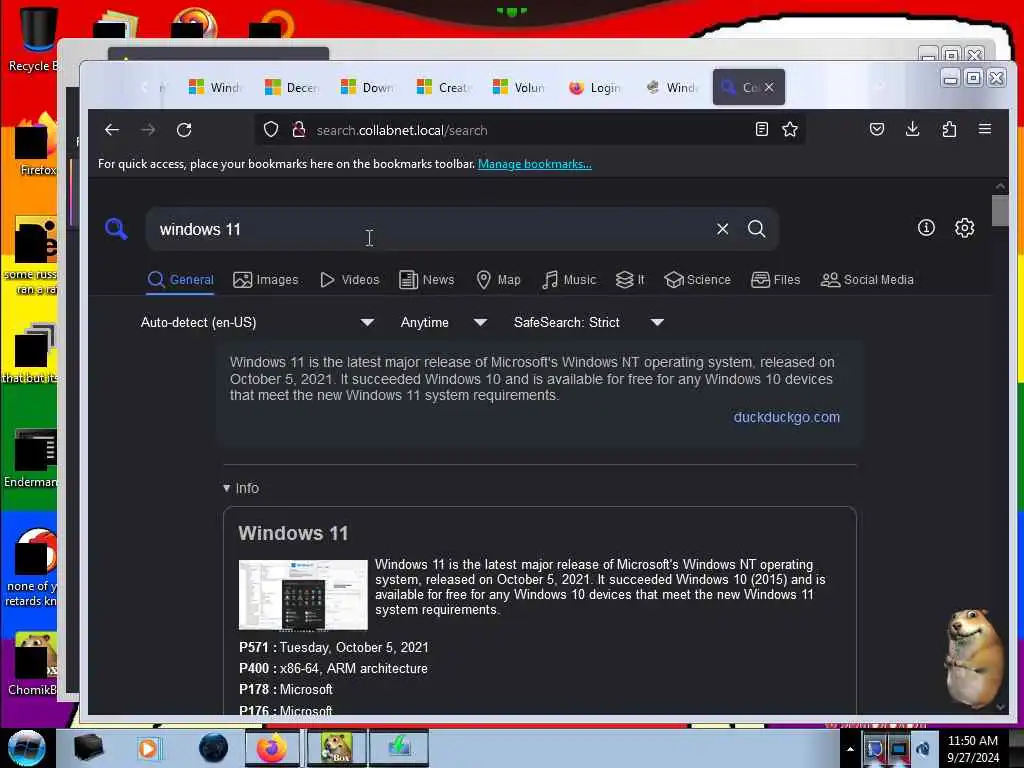Open site security lock icon info

click(x=299, y=130)
